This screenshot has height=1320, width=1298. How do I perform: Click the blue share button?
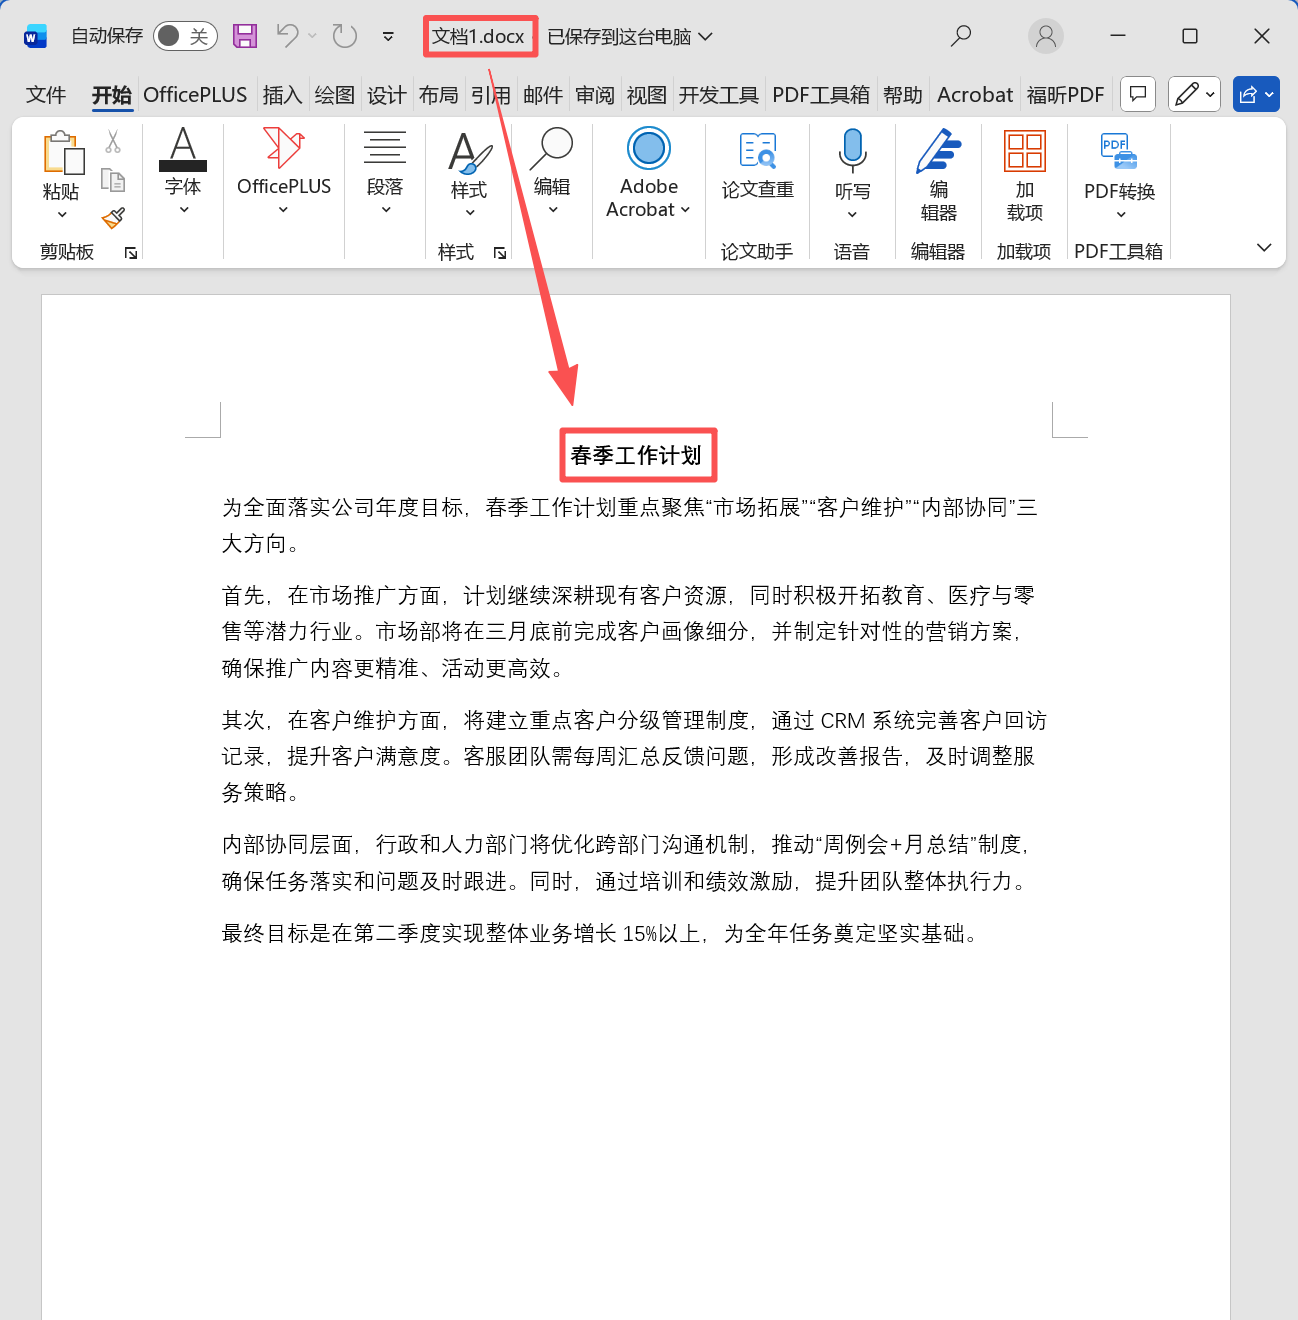tap(1255, 94)
